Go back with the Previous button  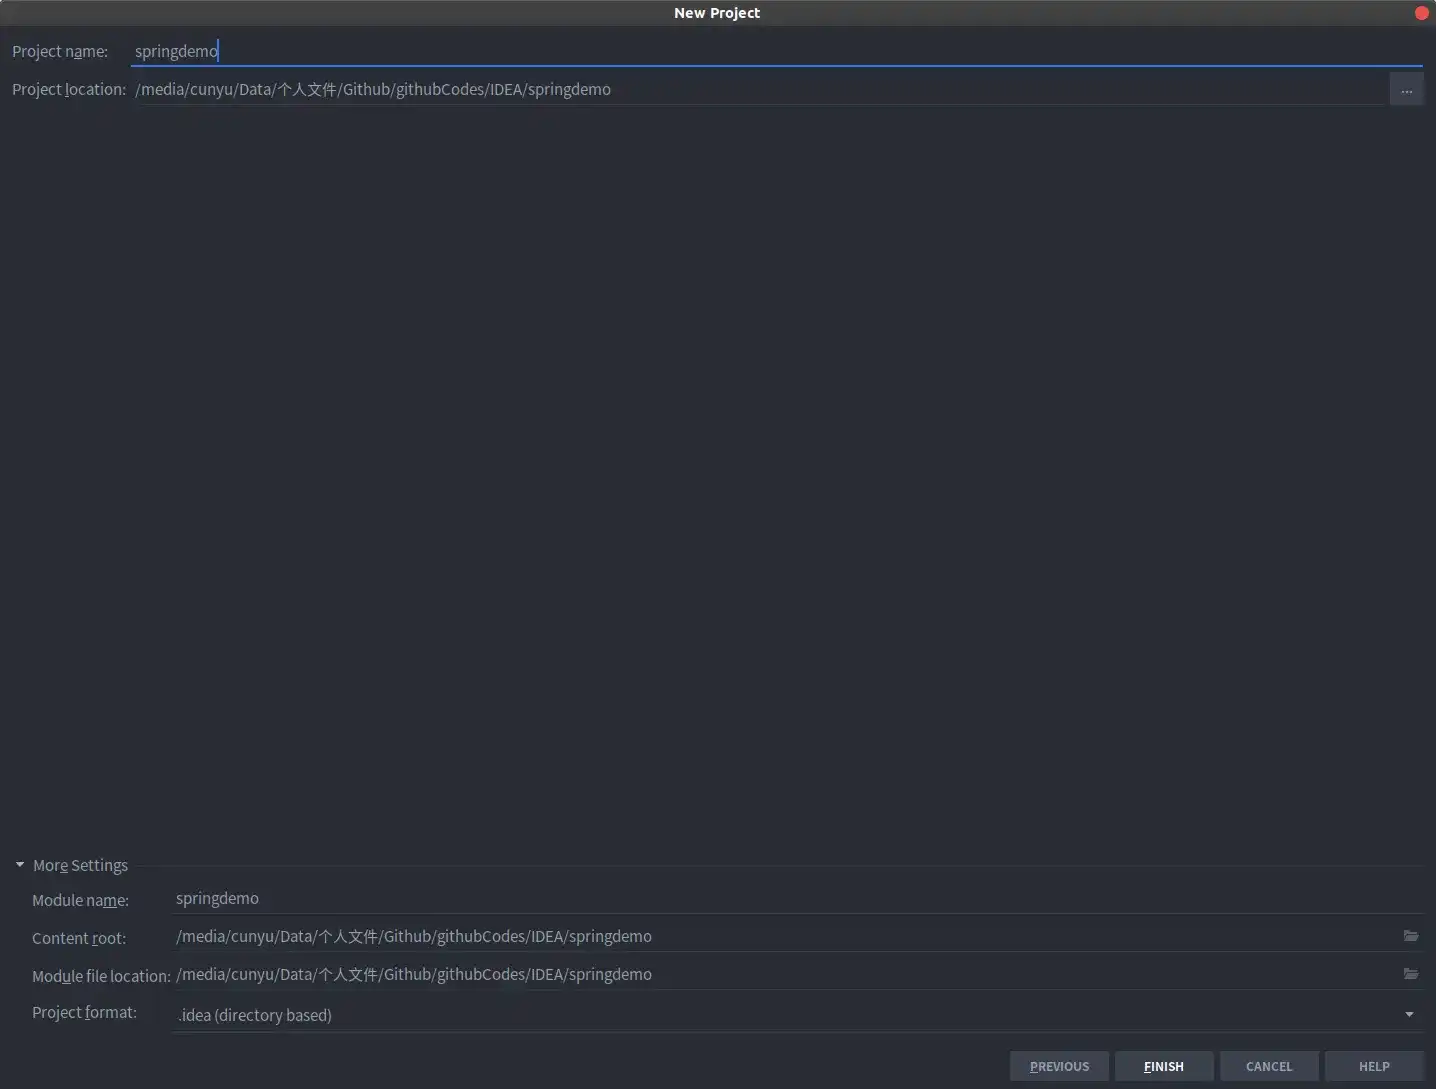pos(1059,1067)
